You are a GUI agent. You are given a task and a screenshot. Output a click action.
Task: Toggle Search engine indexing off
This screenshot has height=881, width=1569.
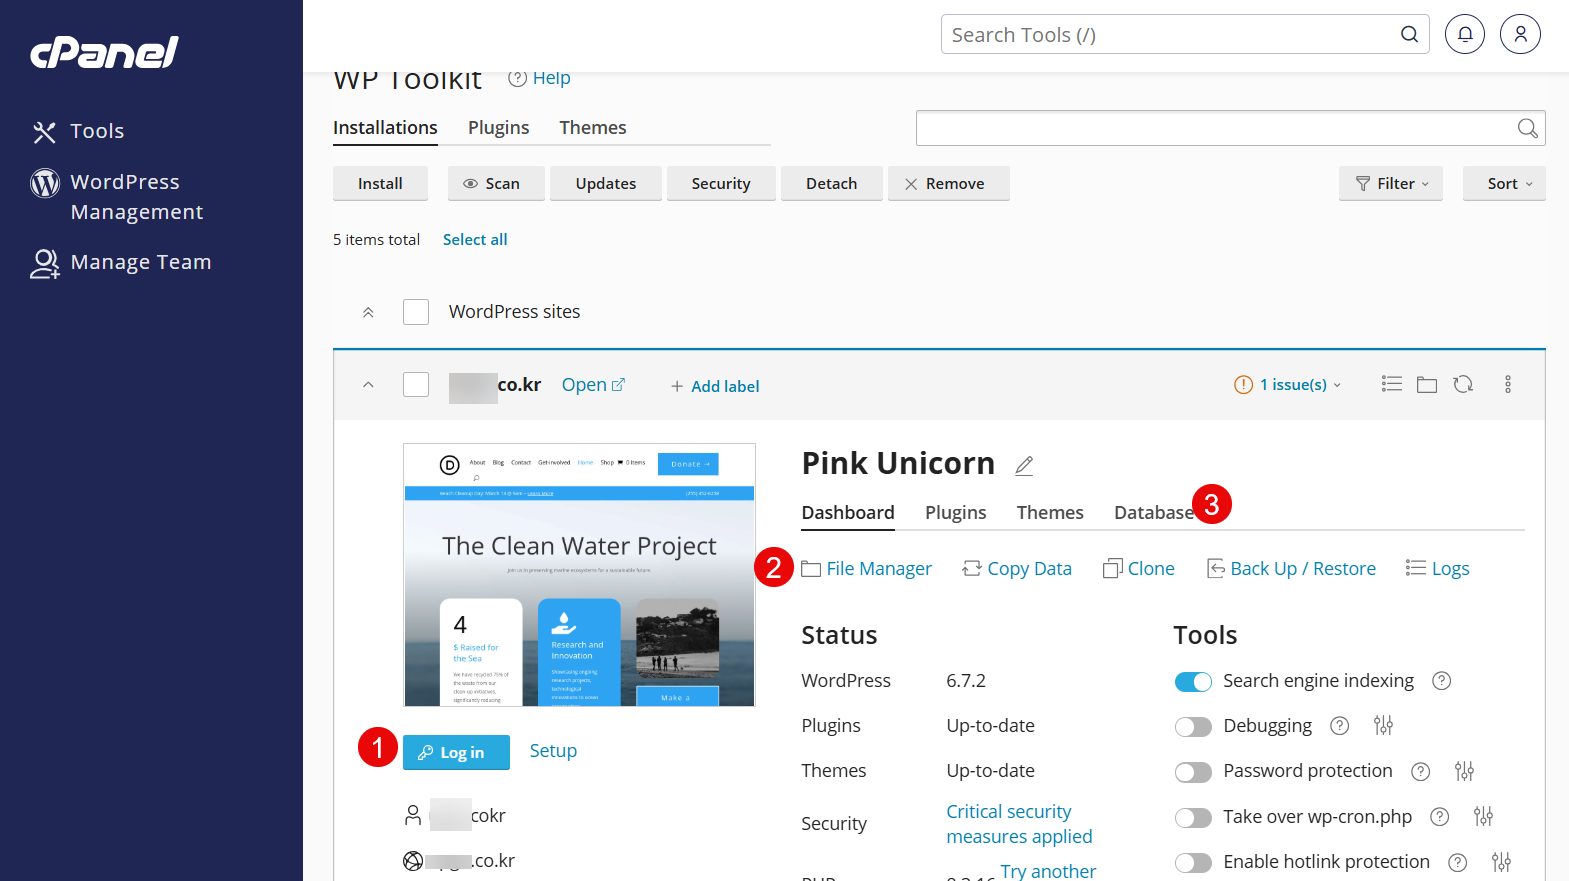point(1193,682)
